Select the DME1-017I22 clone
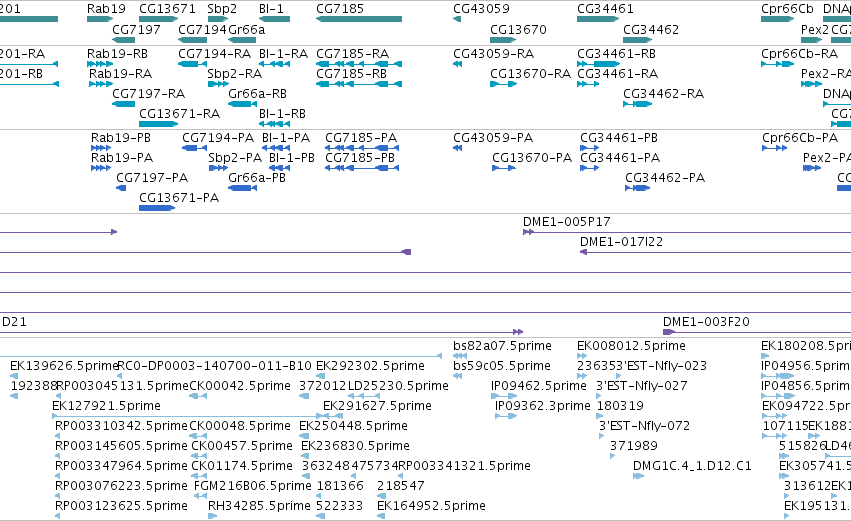This screenshot has height=521, width=851. (715, 252)
